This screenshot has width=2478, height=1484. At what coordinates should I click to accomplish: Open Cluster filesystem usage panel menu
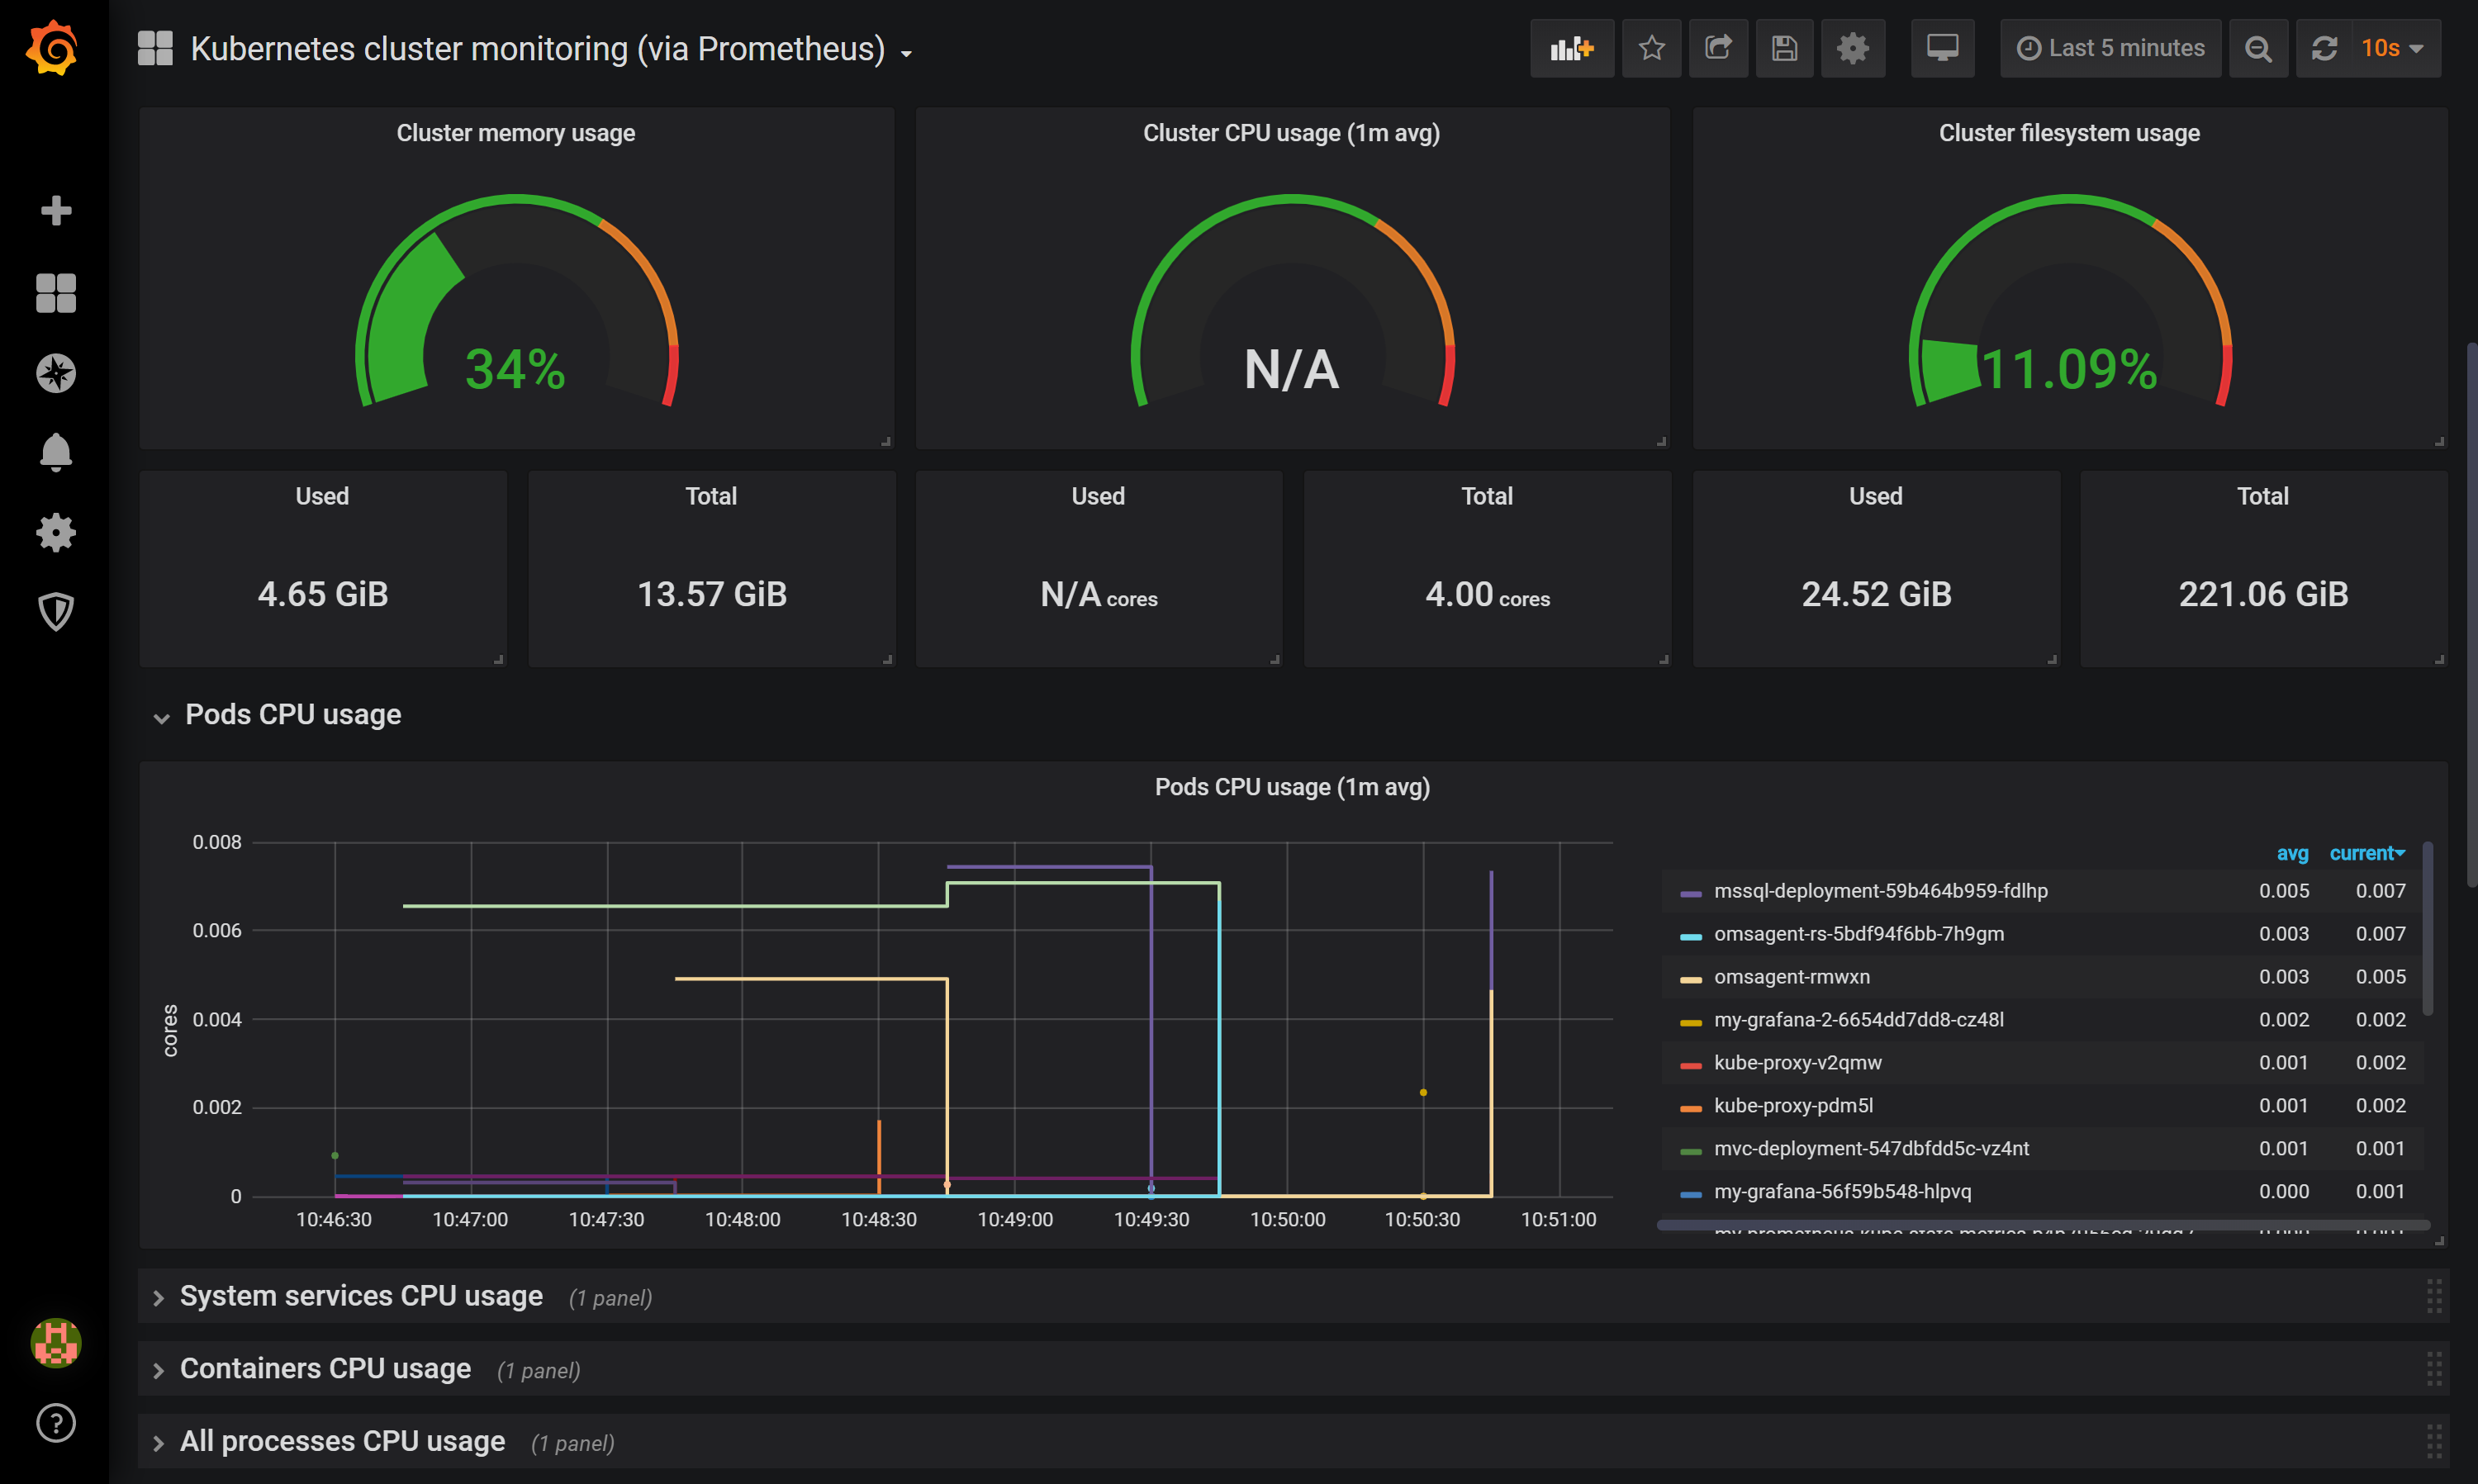tap(2069, 133)
